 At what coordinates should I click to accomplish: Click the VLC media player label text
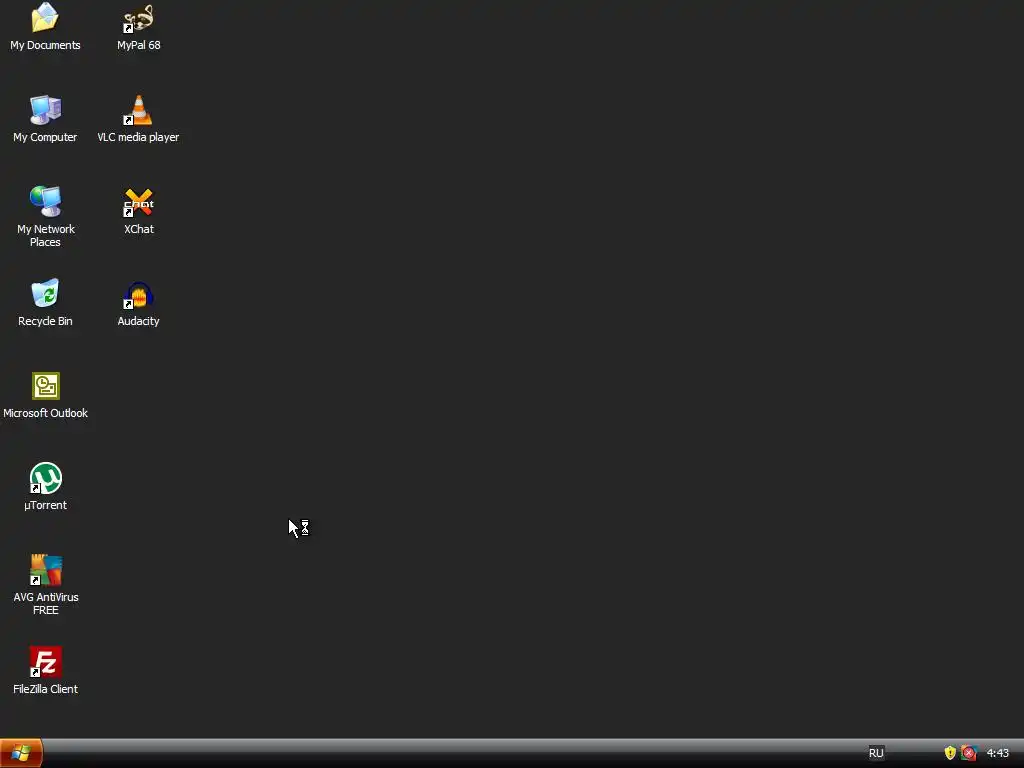coord(138,137)
